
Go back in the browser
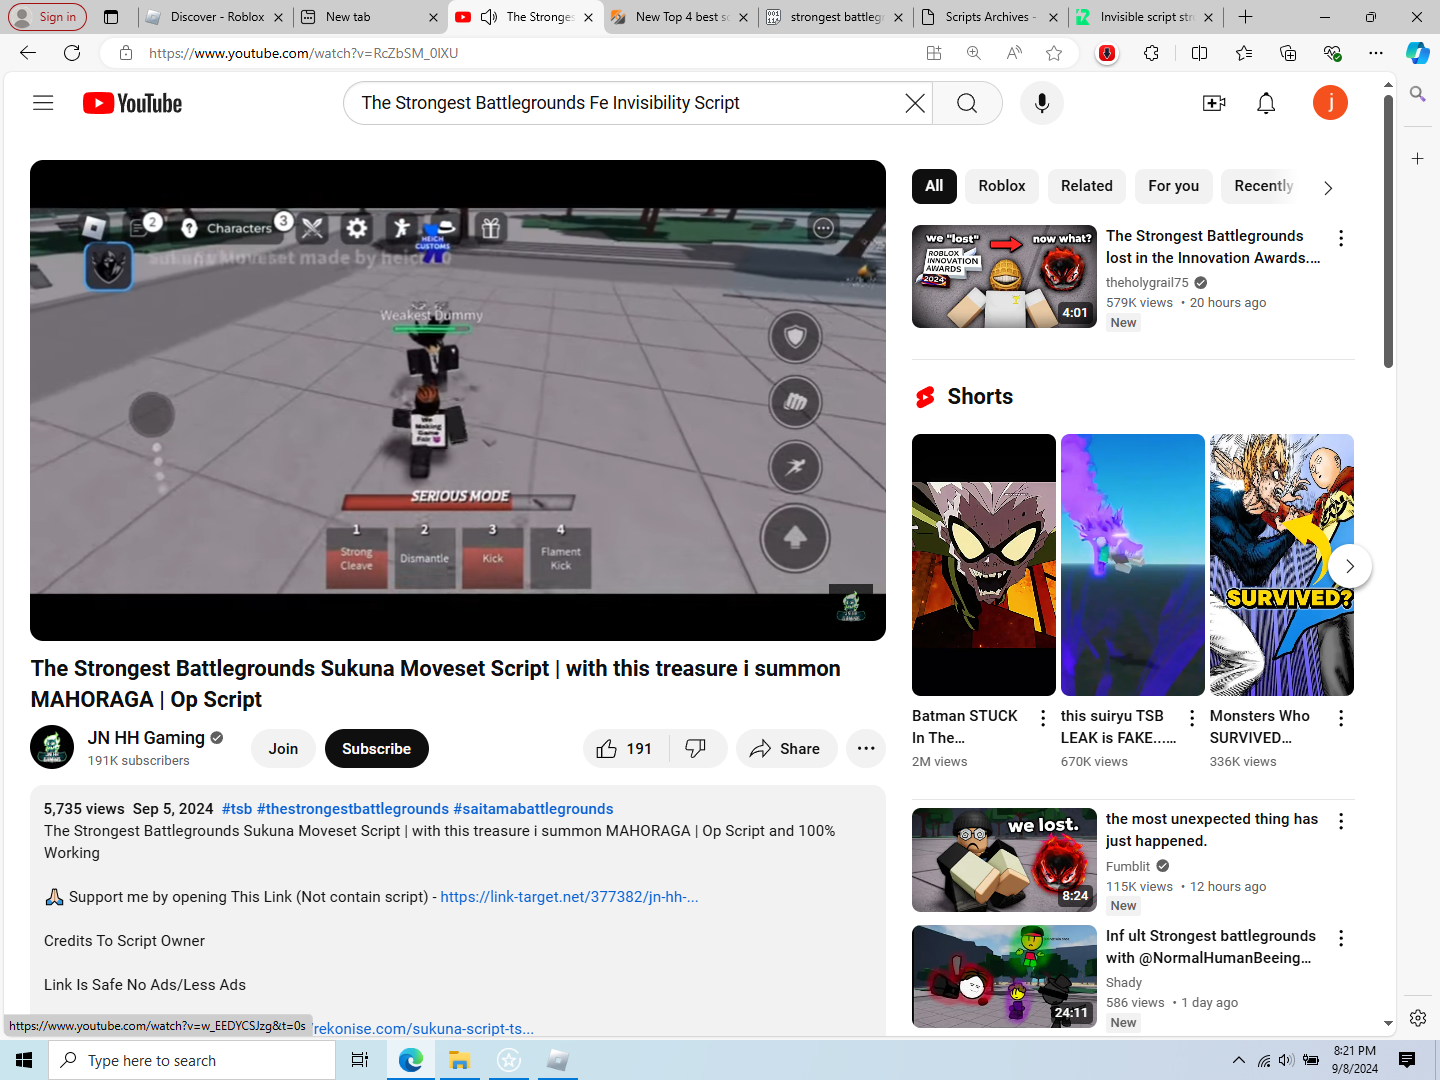pyautogui.click(x=28, y=53)
